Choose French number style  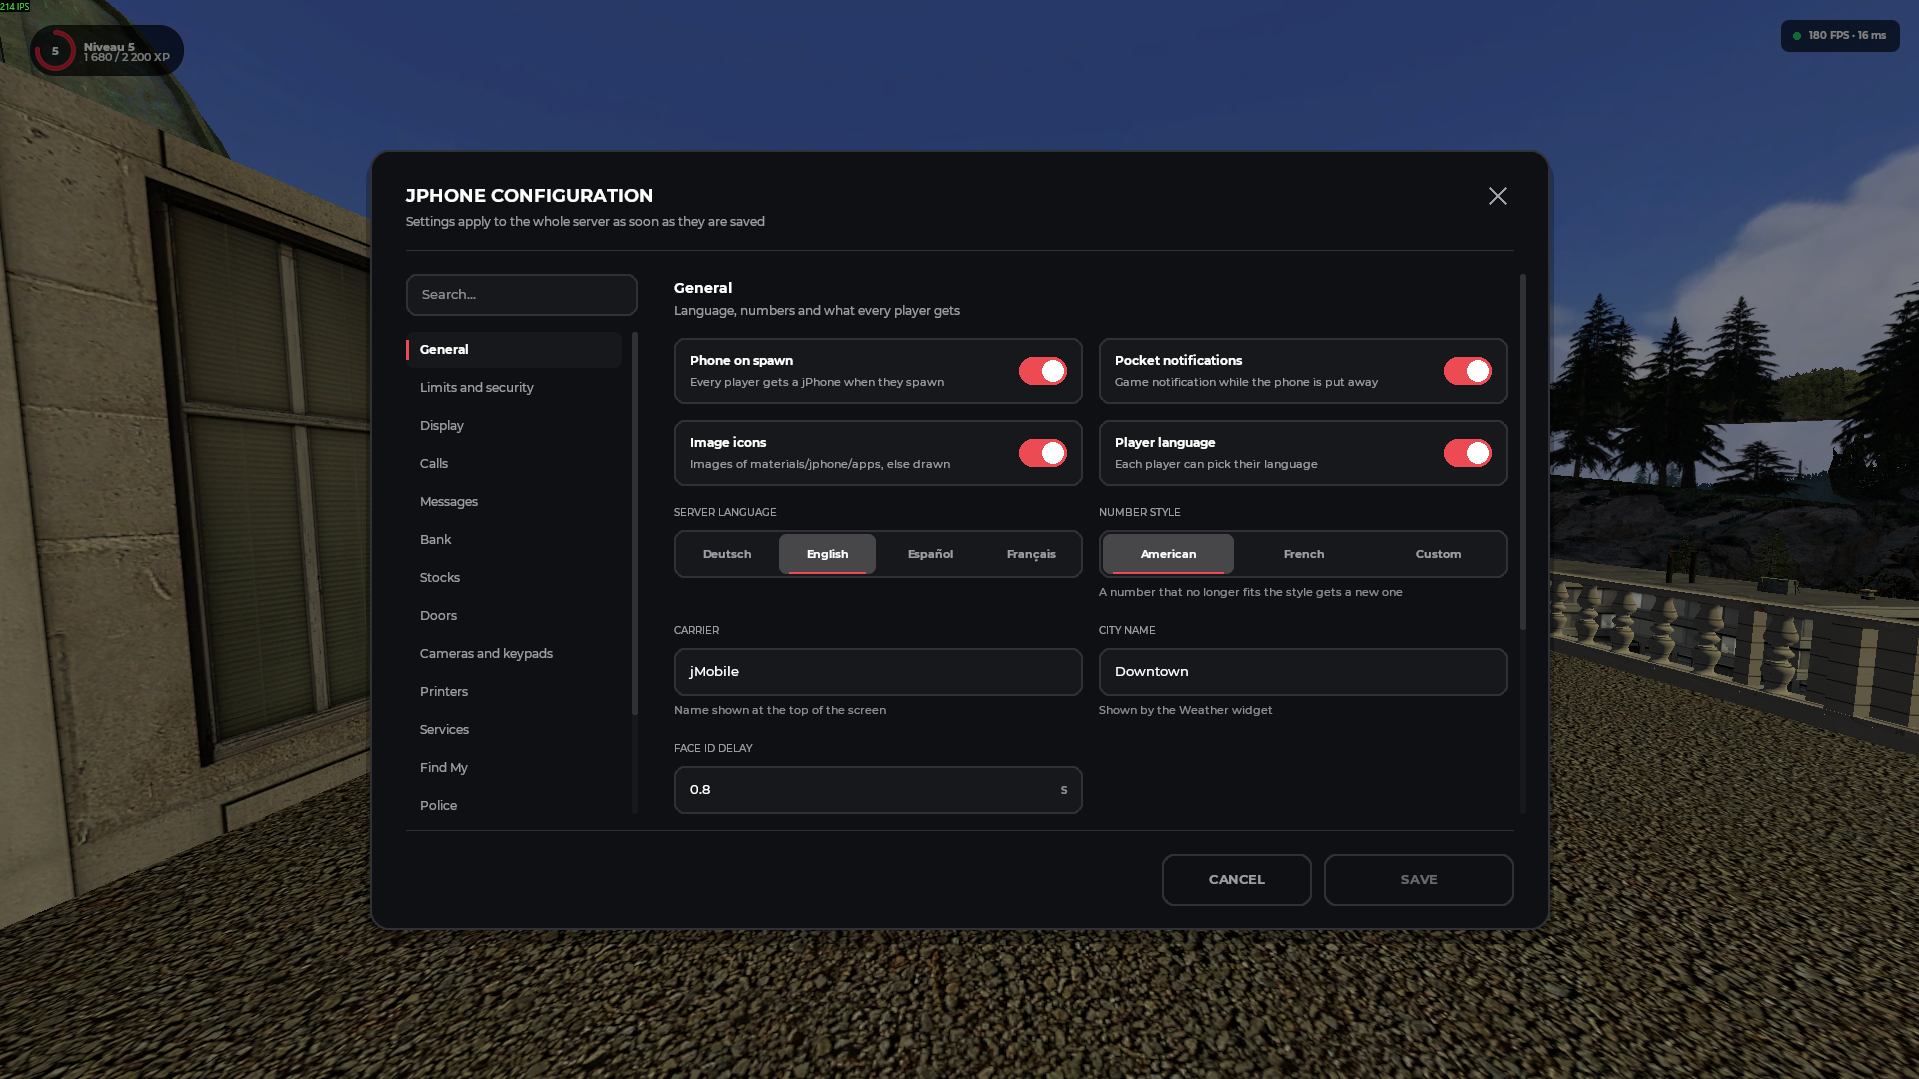click(1303, 554)
